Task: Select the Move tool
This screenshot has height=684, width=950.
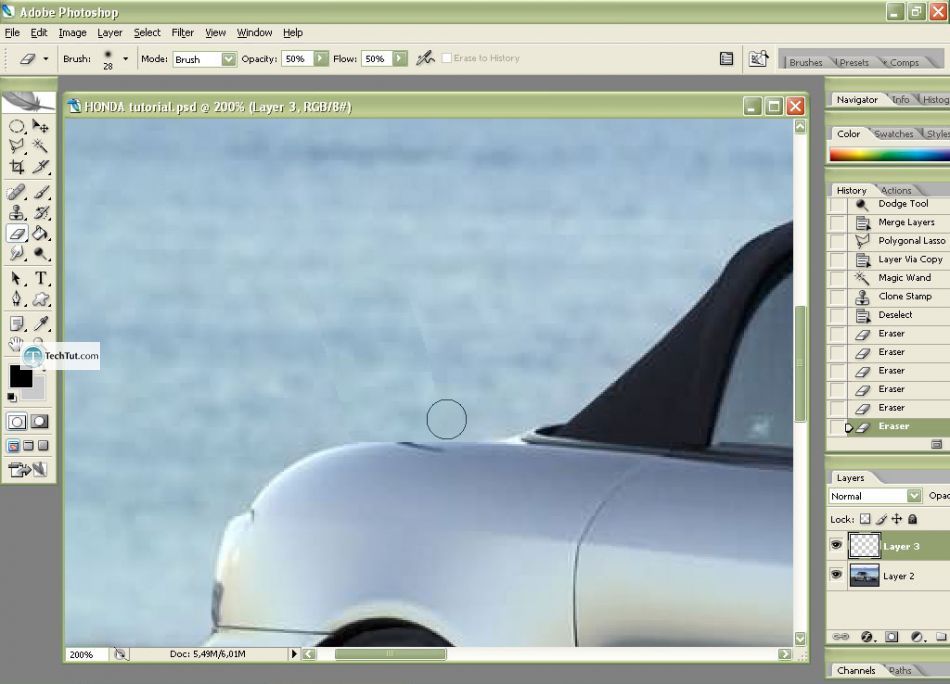Action: (41, 126)
